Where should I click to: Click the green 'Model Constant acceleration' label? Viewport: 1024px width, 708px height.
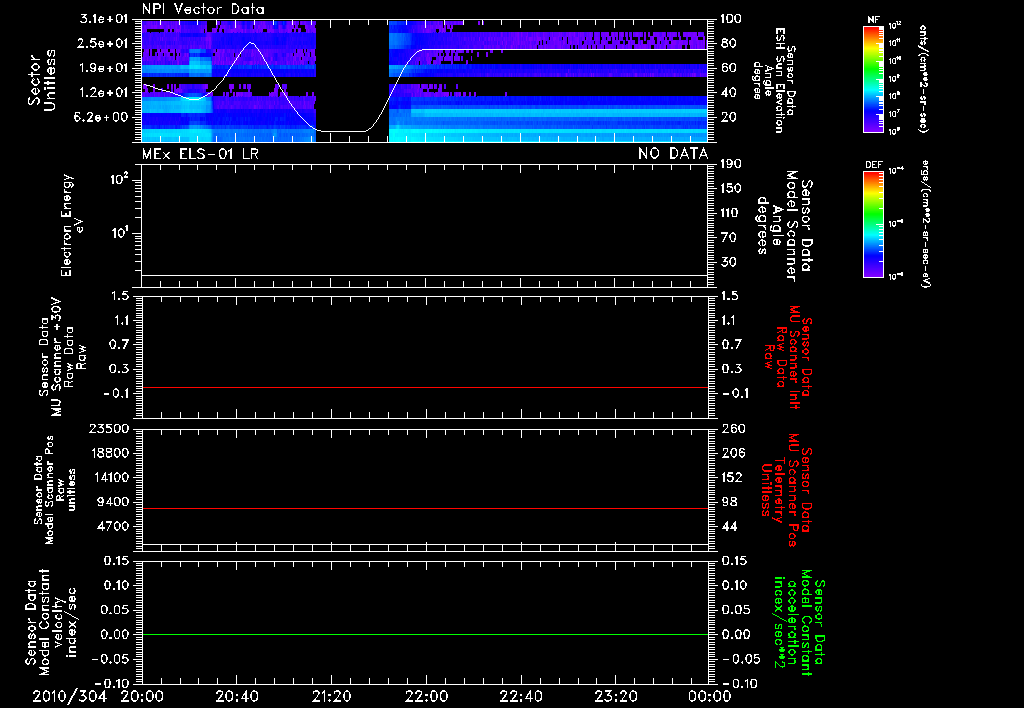(798, 622)
